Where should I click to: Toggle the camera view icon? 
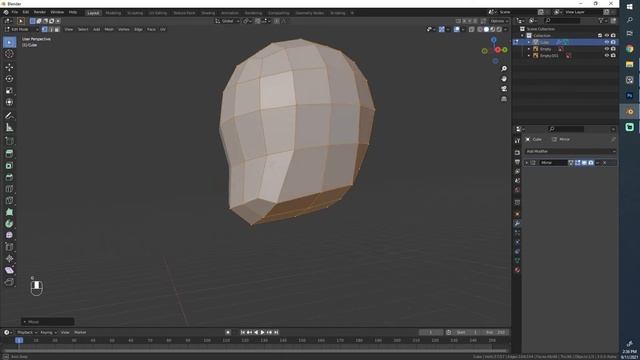pyautogui.click(x=504, y=89)
